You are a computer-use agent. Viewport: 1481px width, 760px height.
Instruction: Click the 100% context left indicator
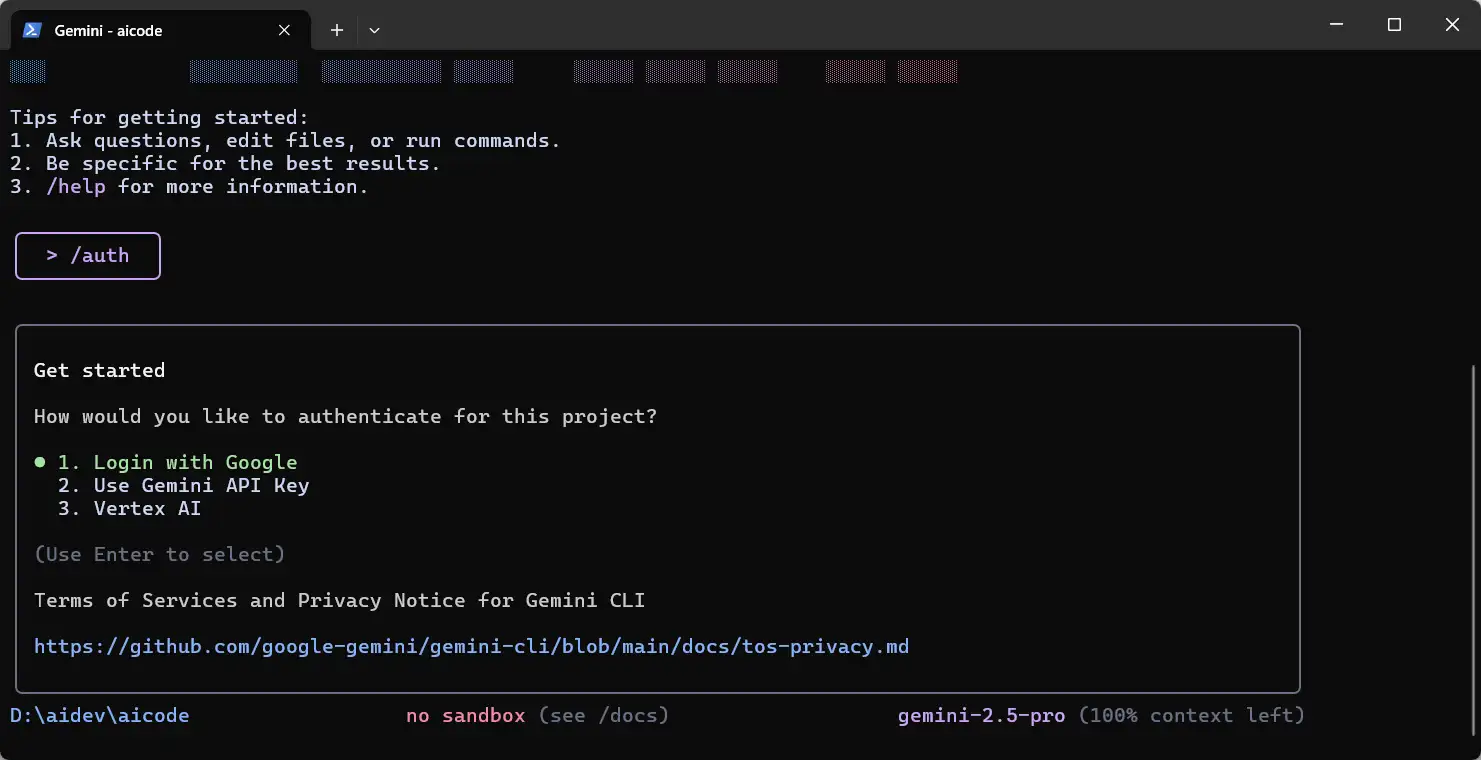click(x=1192, y=715)
